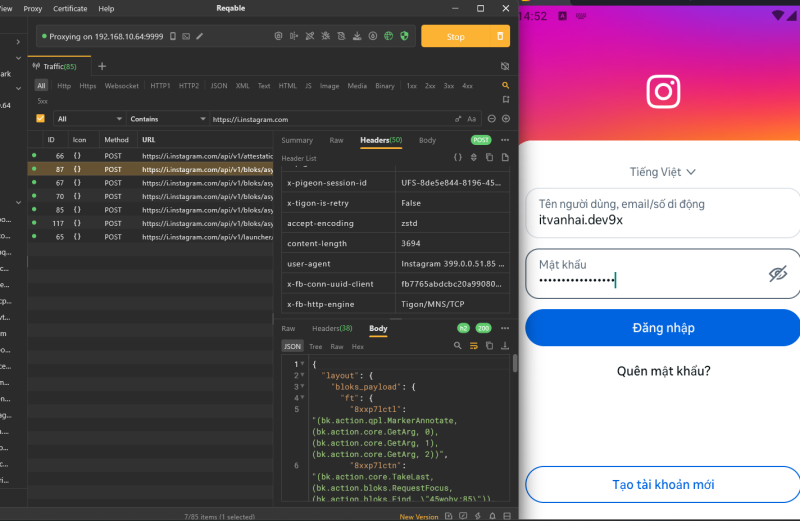Copy the request header list

(x=490, y=158)
